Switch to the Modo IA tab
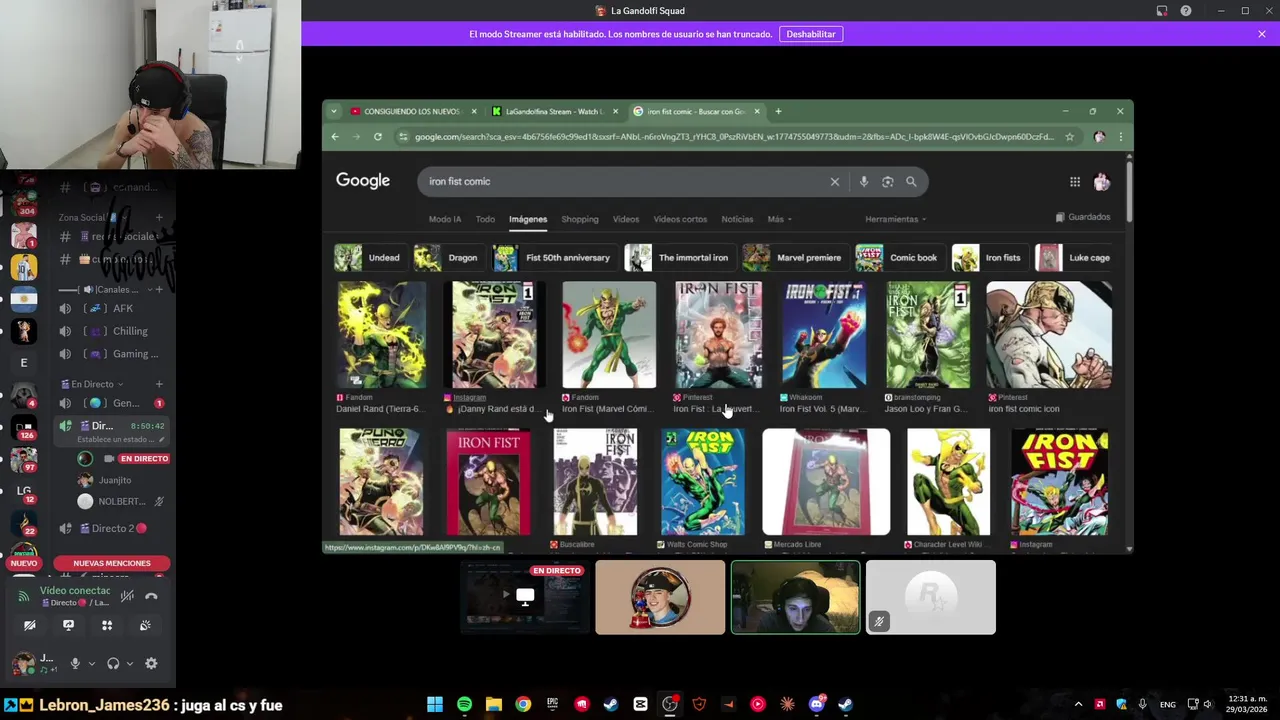The image size is (1280, 720). click(x=445, y=219)
